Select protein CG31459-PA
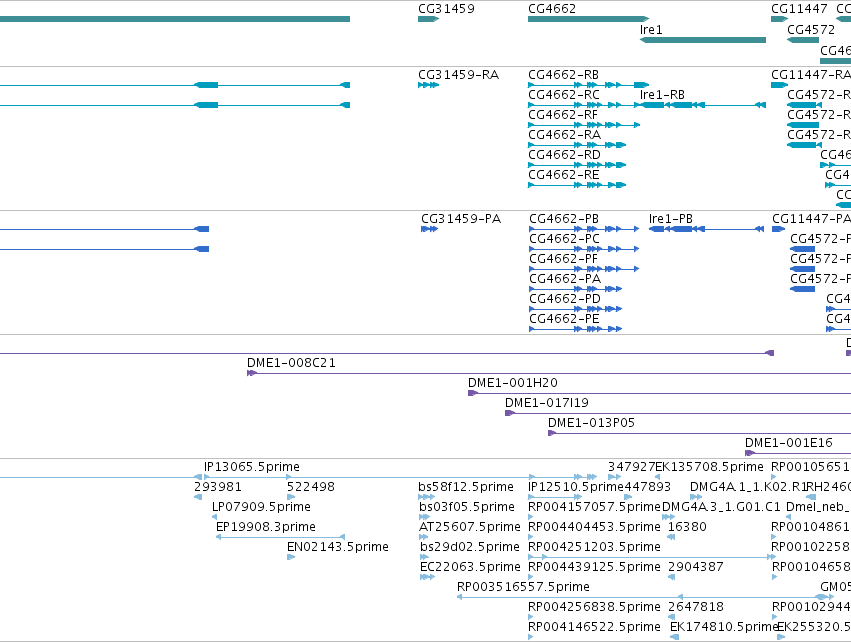Viewport: 851px width, 642px height. (x=461, y=219)
